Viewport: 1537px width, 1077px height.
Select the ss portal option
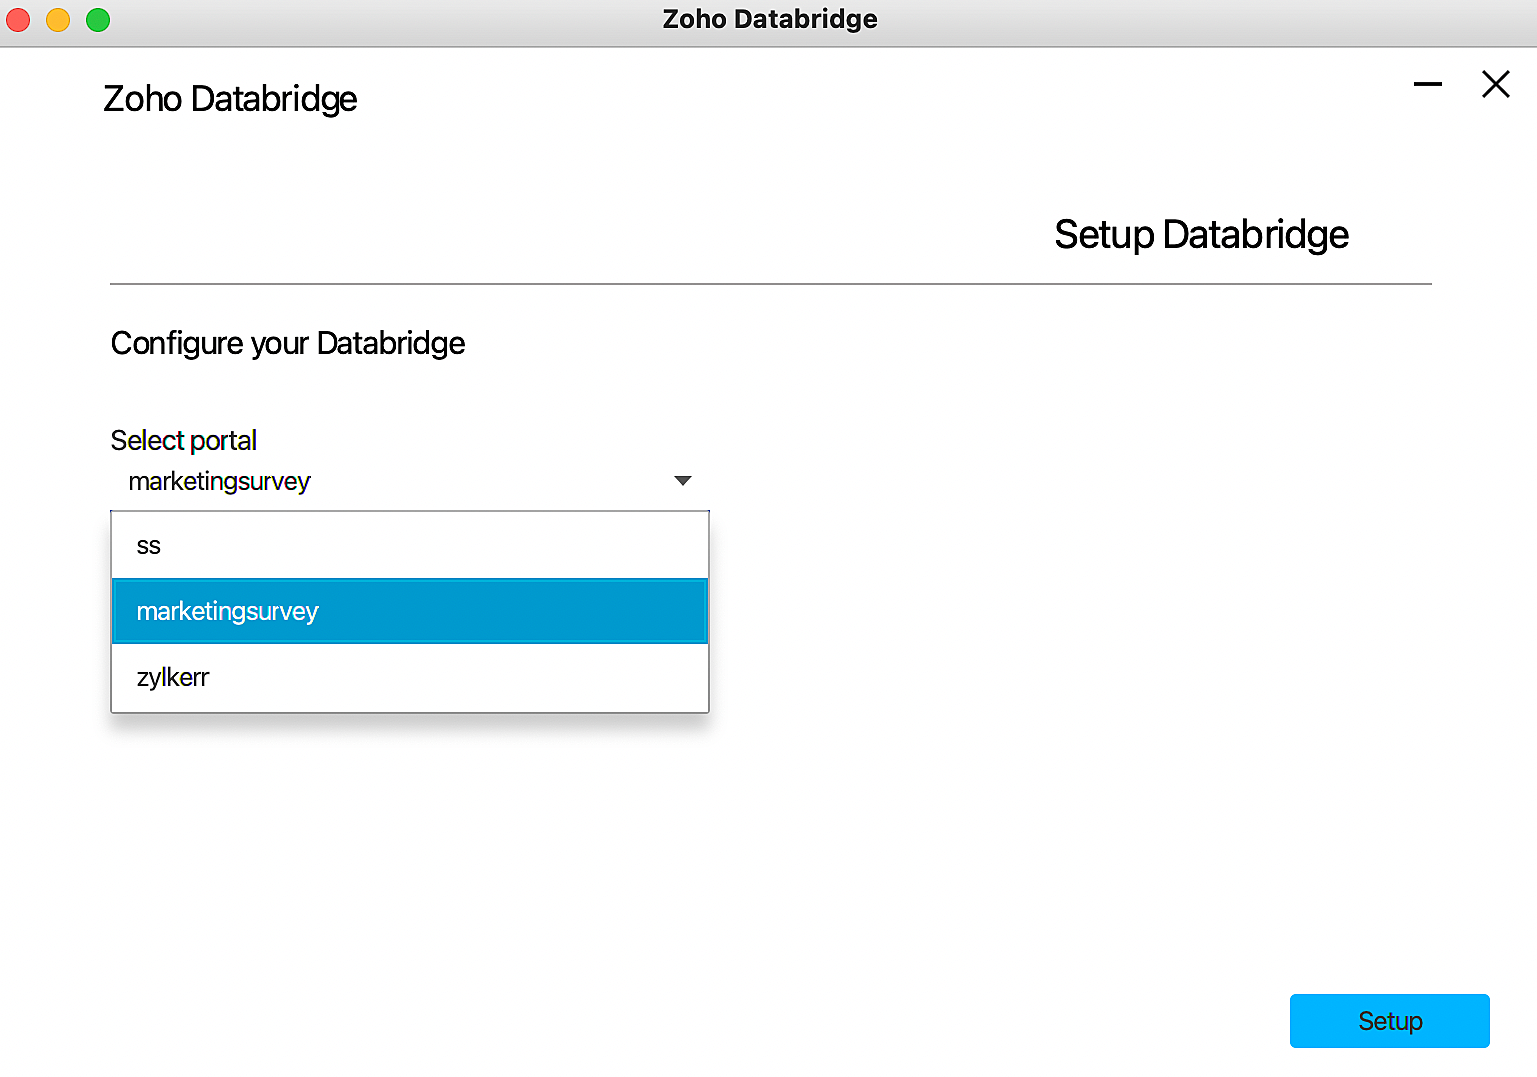coord(148,545)
